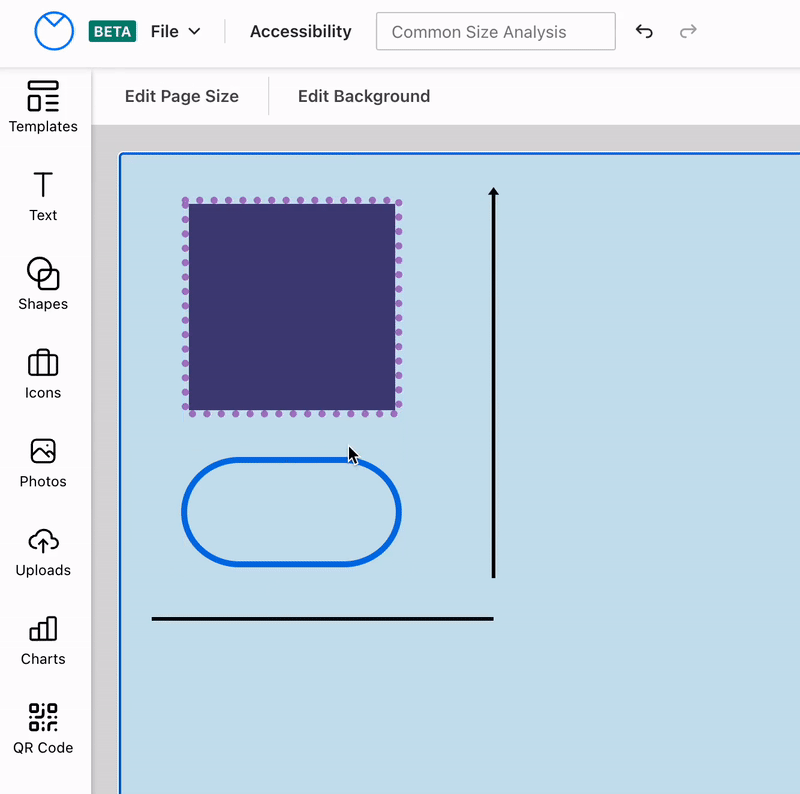Redo the last action
This screenshot has width=800, height=794.
click(688, 31)
